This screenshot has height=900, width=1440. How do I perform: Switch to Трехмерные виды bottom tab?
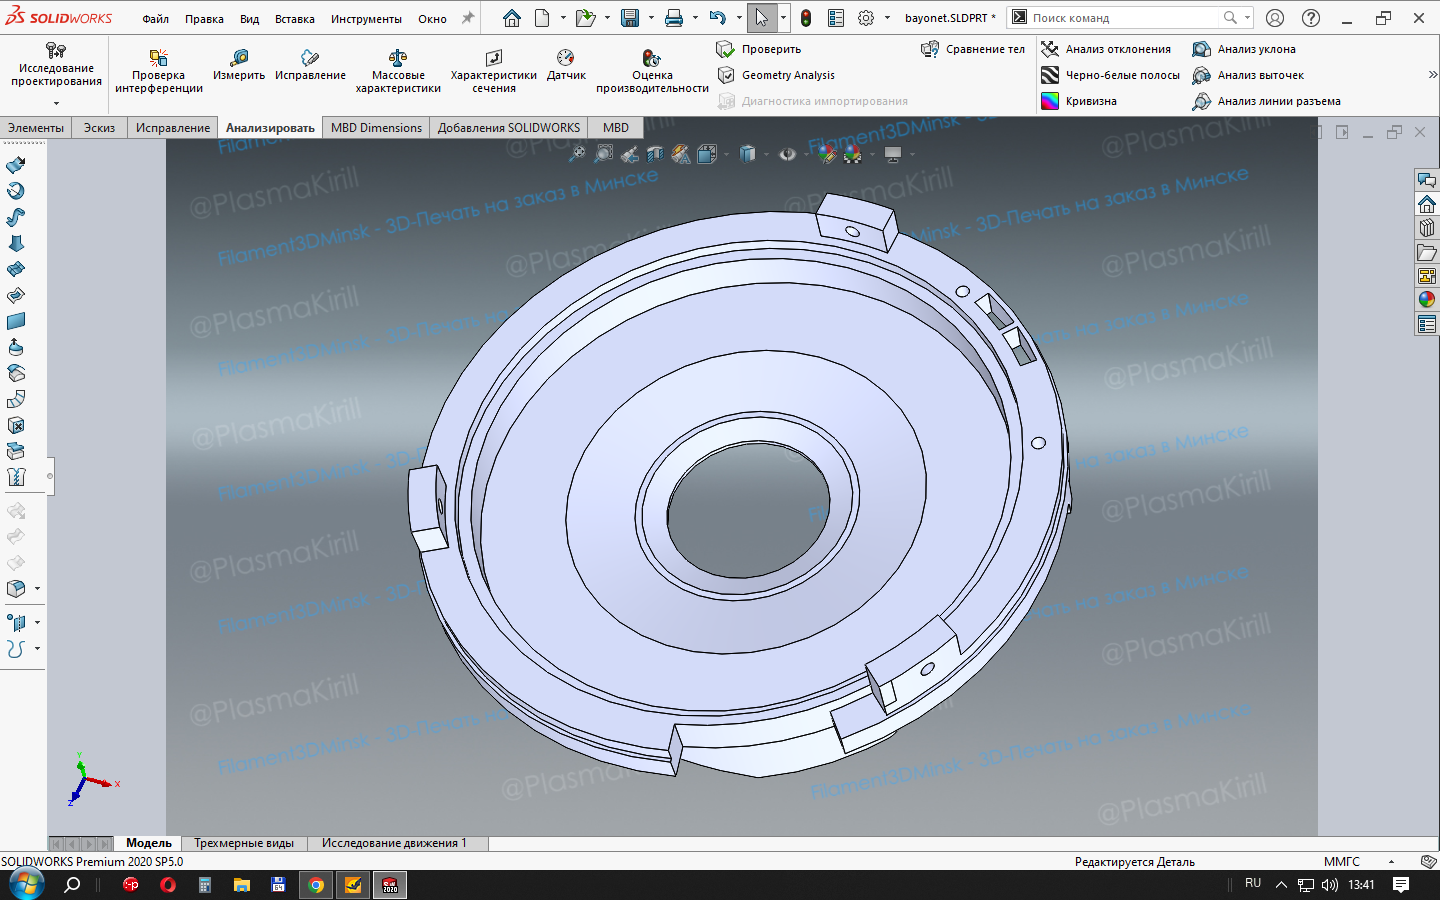click(244, 843)
